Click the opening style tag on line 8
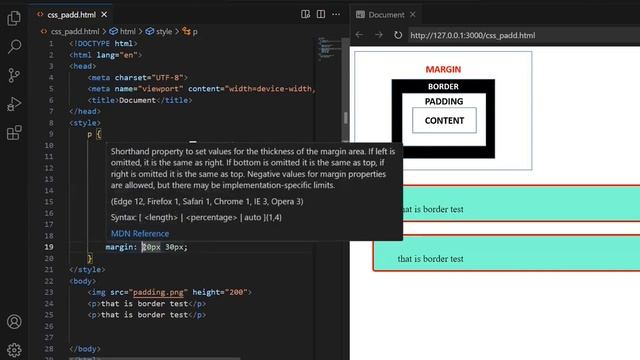 click(x=85, y=123)
